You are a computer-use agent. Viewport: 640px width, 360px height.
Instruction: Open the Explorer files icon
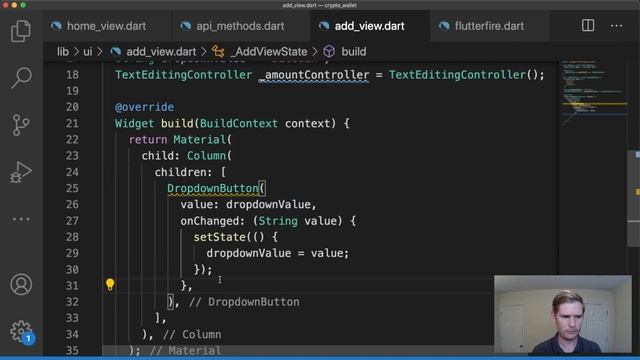coord(21,31)
